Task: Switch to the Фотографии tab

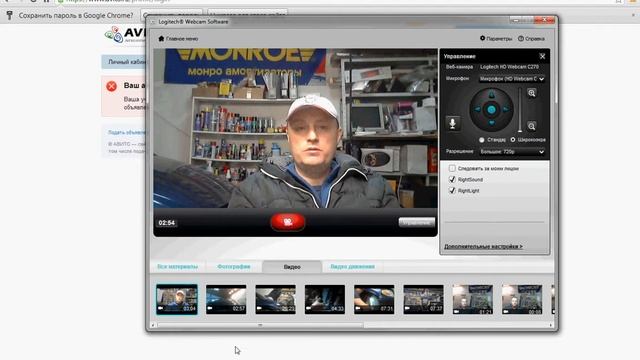Action: coord(233,267)
